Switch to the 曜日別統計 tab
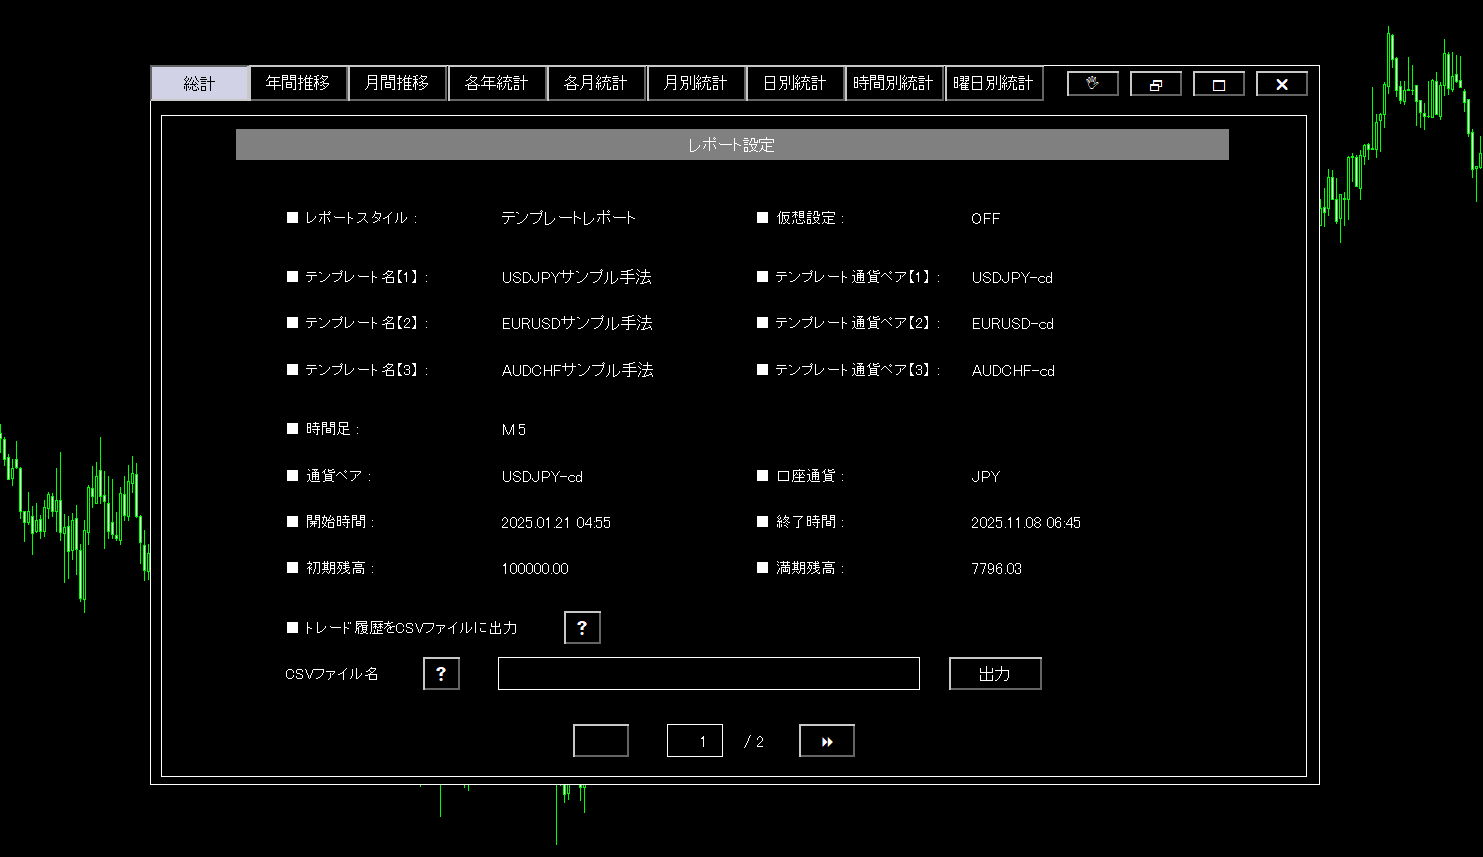1483x857 pixels. (x=994, y=83)
